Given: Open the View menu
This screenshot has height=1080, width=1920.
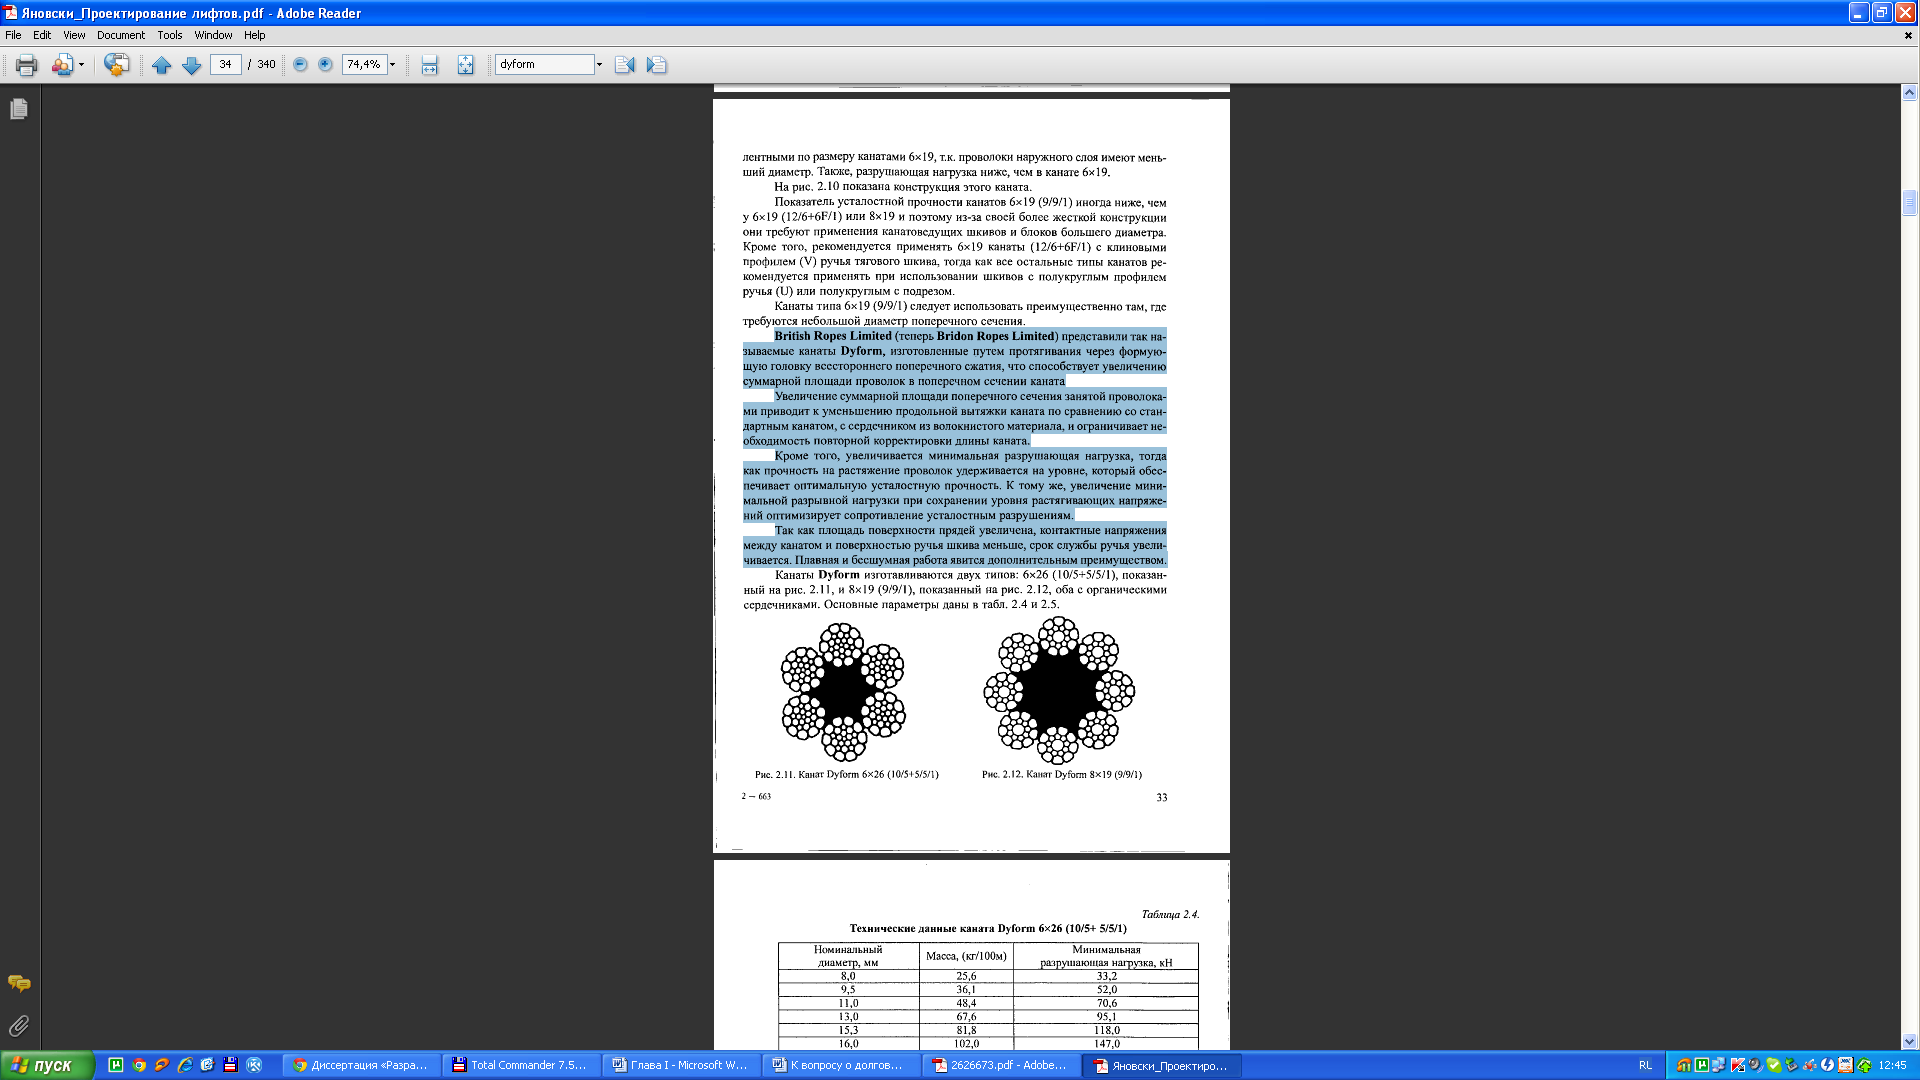Looking at the screenshot, I should pos(74,35).
